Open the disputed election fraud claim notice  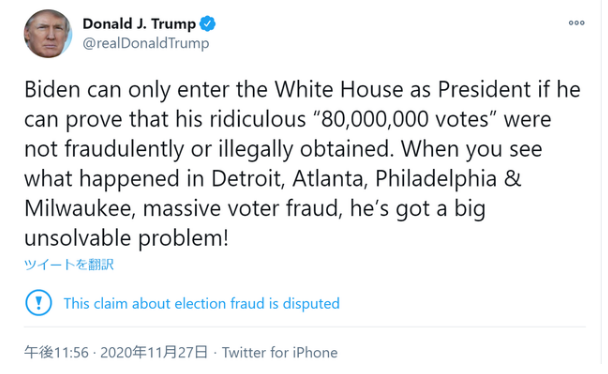pyautogui.click(x=202, y=303)
